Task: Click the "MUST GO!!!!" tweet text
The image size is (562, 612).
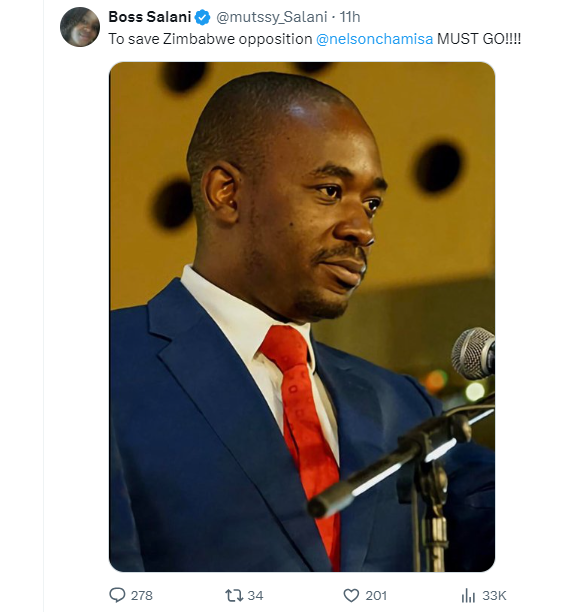Action: pyautogui.click(x=479, y=39)
